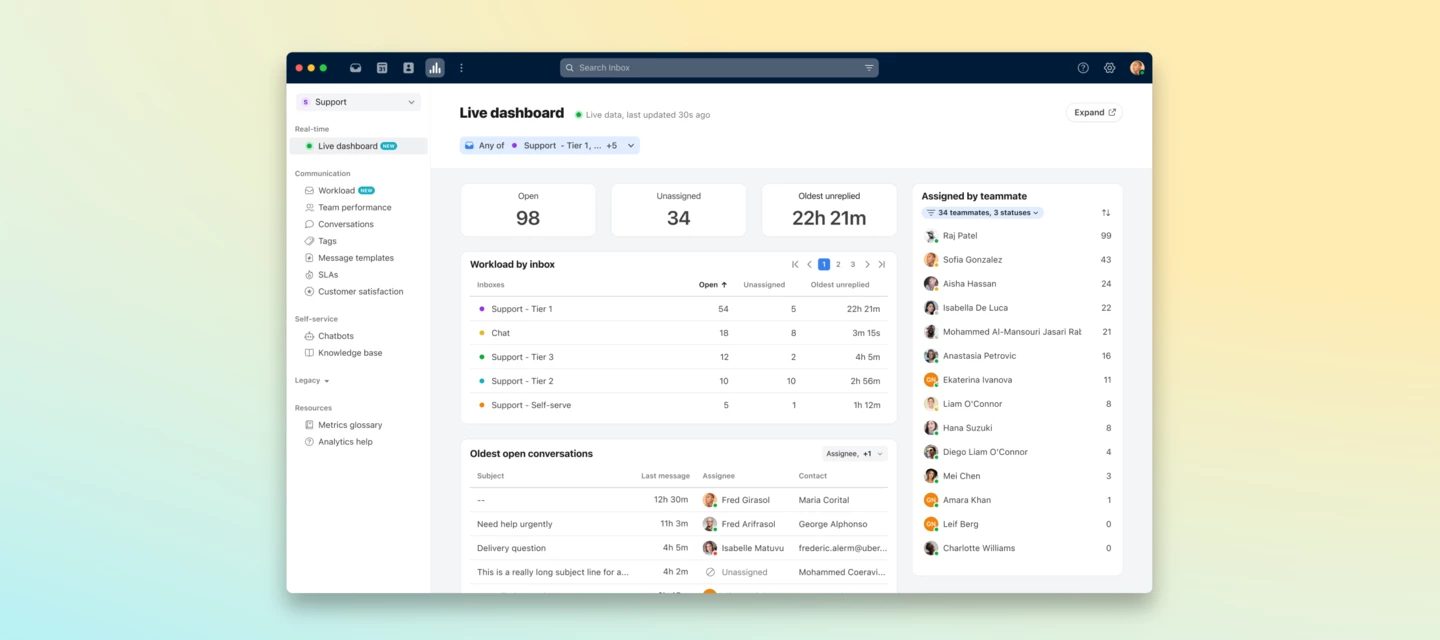The height and width of the screenshot is (640, 1440).
Task: Open the inbox filter Any of dropdown
Action: pyautogui.click(x=549, y=146)
